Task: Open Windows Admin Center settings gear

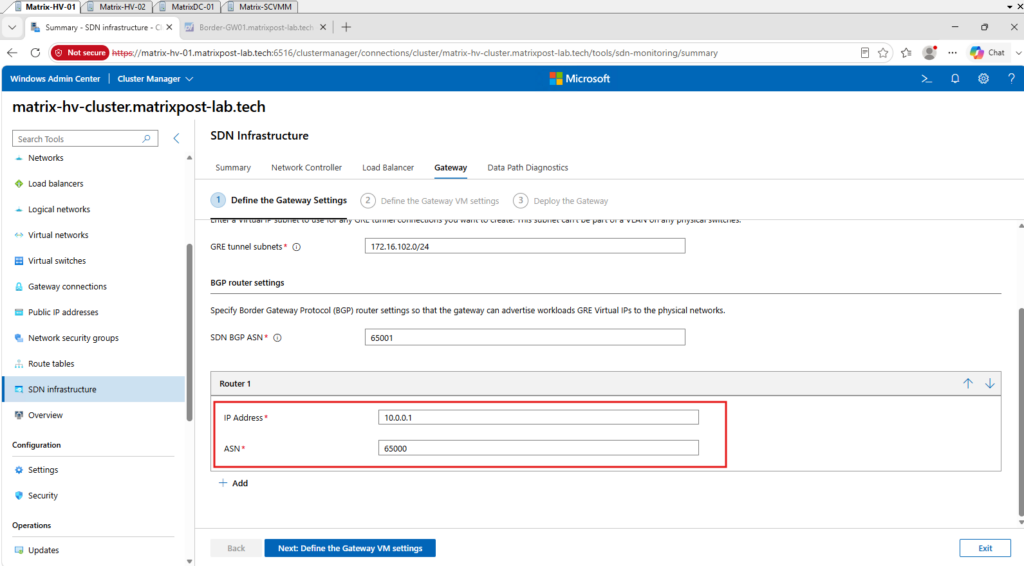Action: [x=983, y=79]
